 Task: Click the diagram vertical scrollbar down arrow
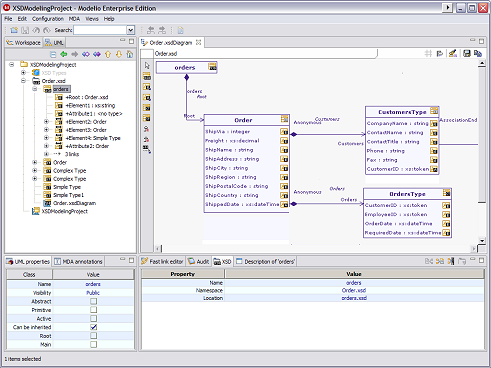482,241
